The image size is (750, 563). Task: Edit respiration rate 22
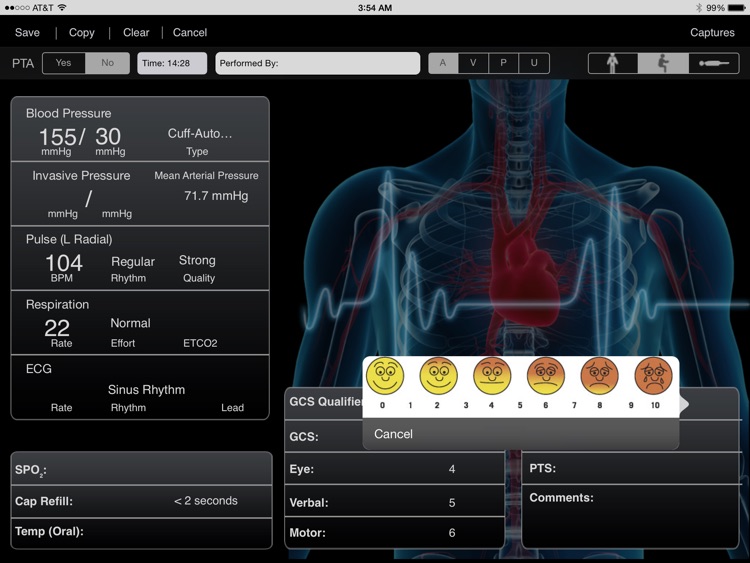point(57,328)
